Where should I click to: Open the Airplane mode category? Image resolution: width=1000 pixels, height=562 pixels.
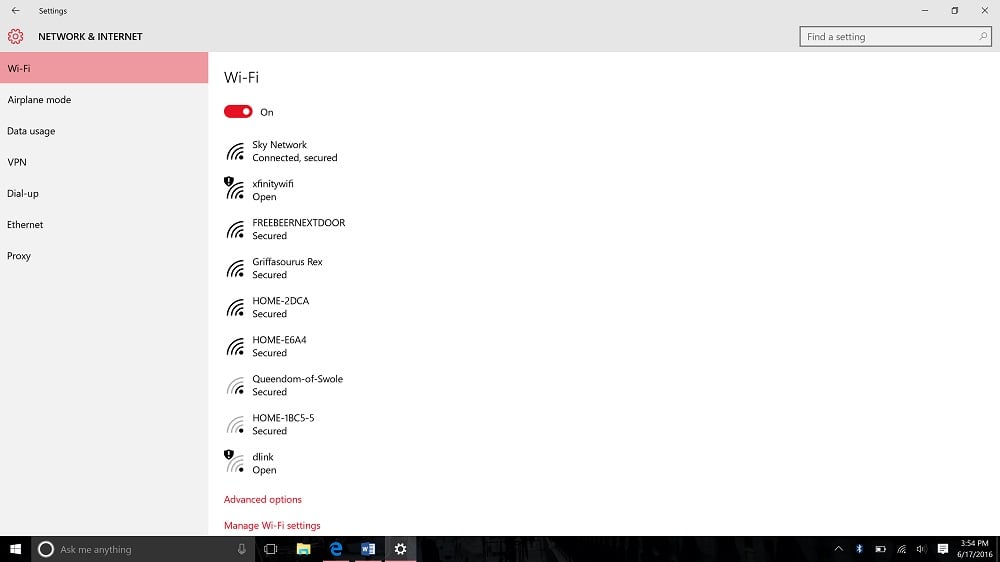coord(104,100)
